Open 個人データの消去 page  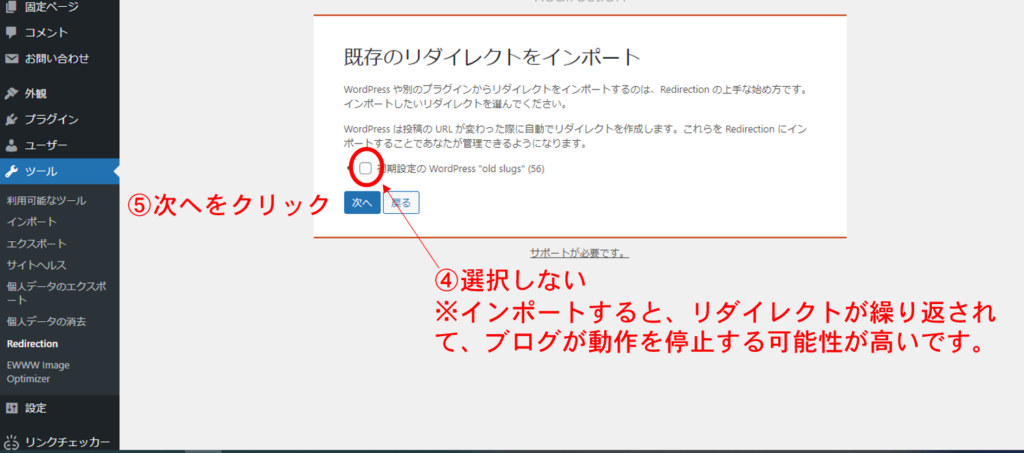46,322
